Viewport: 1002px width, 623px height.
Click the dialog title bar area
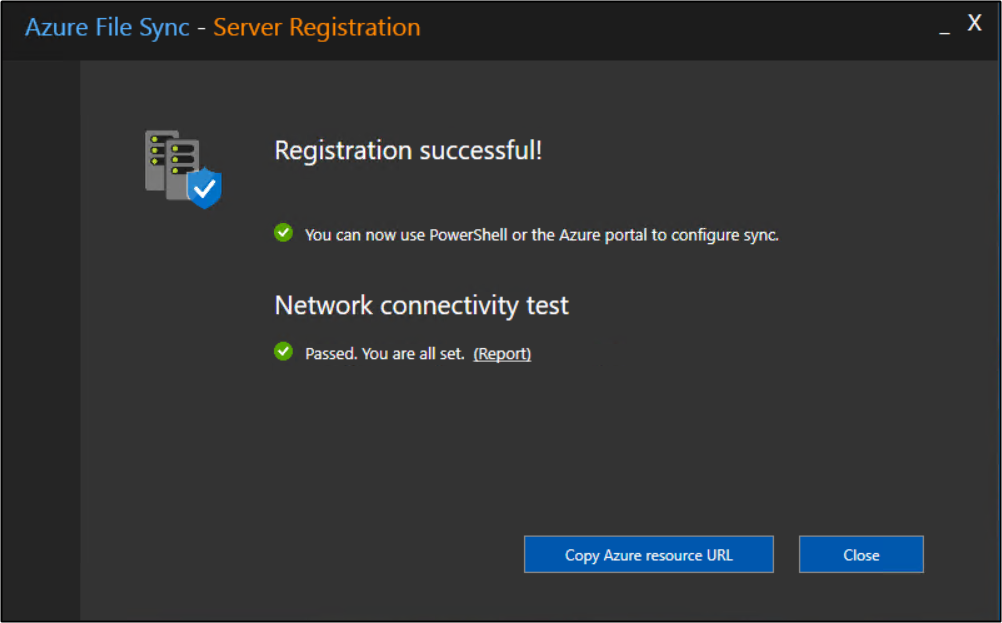(600, 27)
